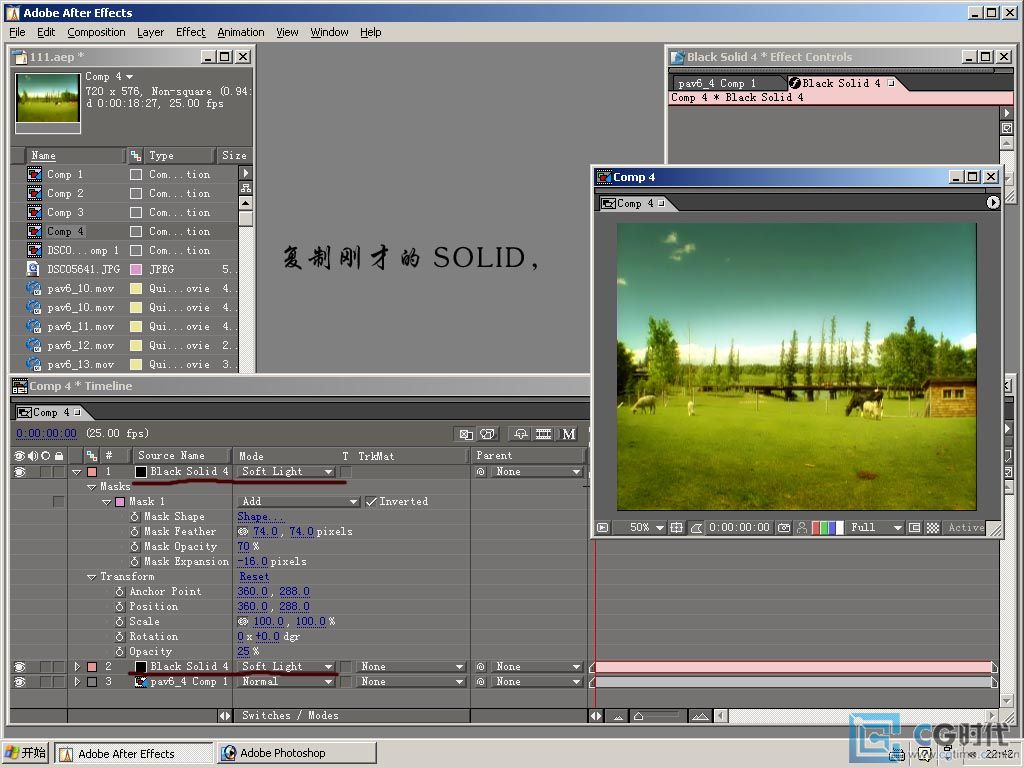
Task: Open the Animation menu
Action: 240,32
